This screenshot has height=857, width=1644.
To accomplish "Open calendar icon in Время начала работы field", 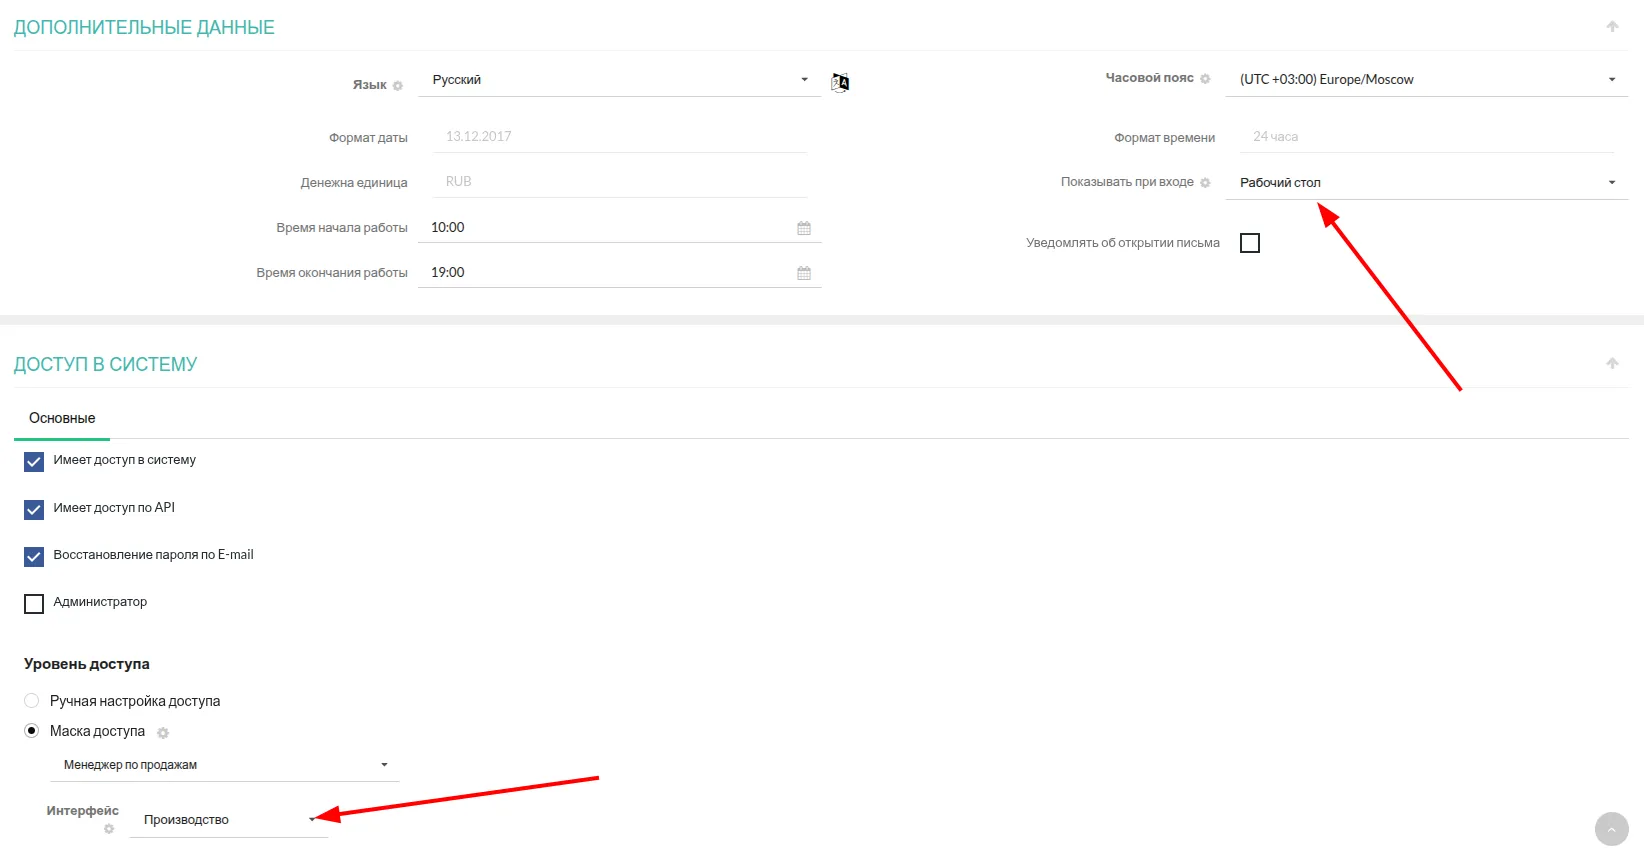I will [804, 228].
